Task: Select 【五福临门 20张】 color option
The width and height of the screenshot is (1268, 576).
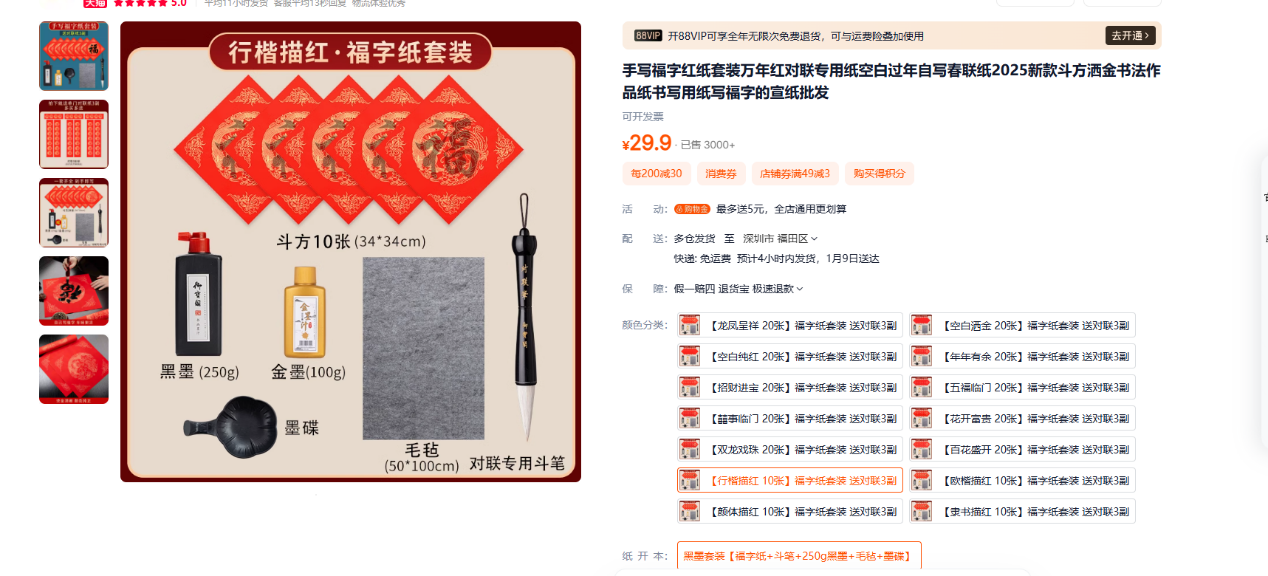Action: (1023, 387)
